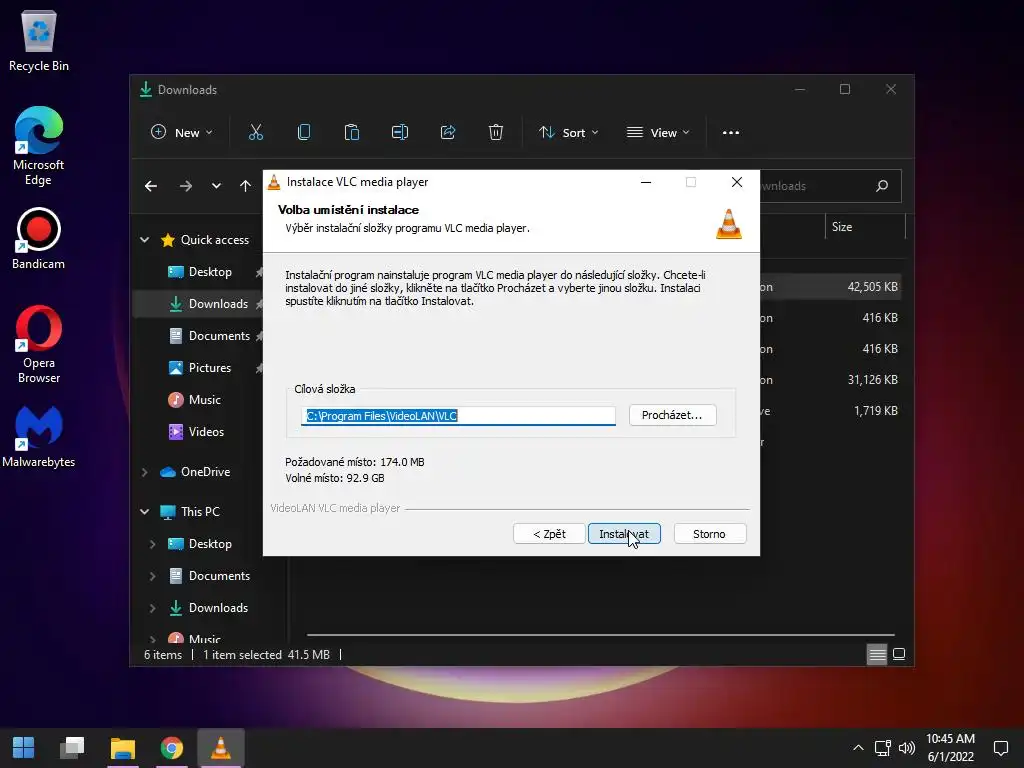Click the network tray icon

point(882,748)
